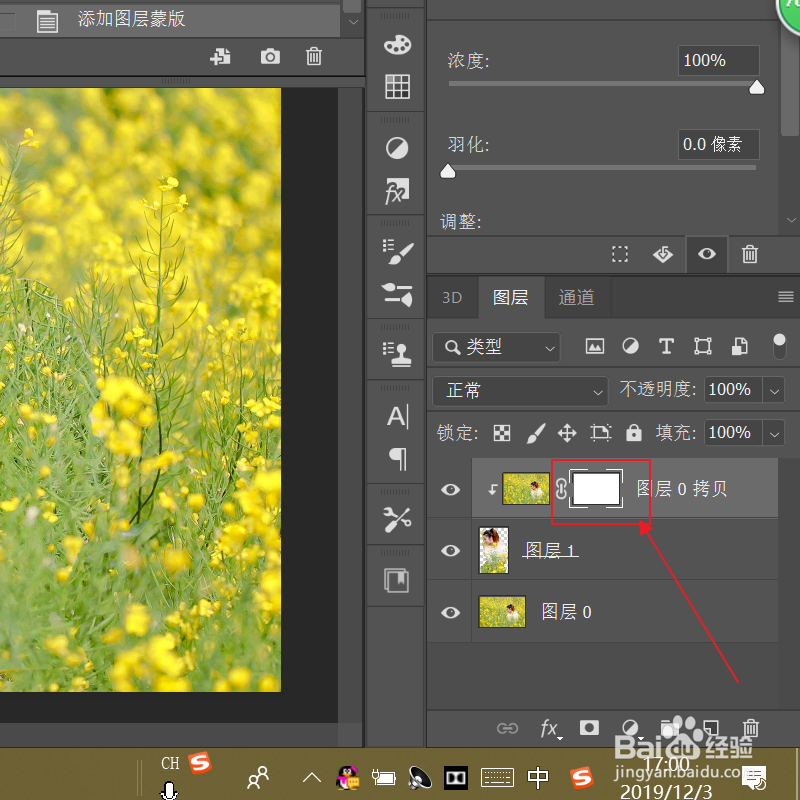Image resolution: width=800 pixels, height=800 pixels.
Task: Hide the 图层 0 layer
Action: coord(450,612)
